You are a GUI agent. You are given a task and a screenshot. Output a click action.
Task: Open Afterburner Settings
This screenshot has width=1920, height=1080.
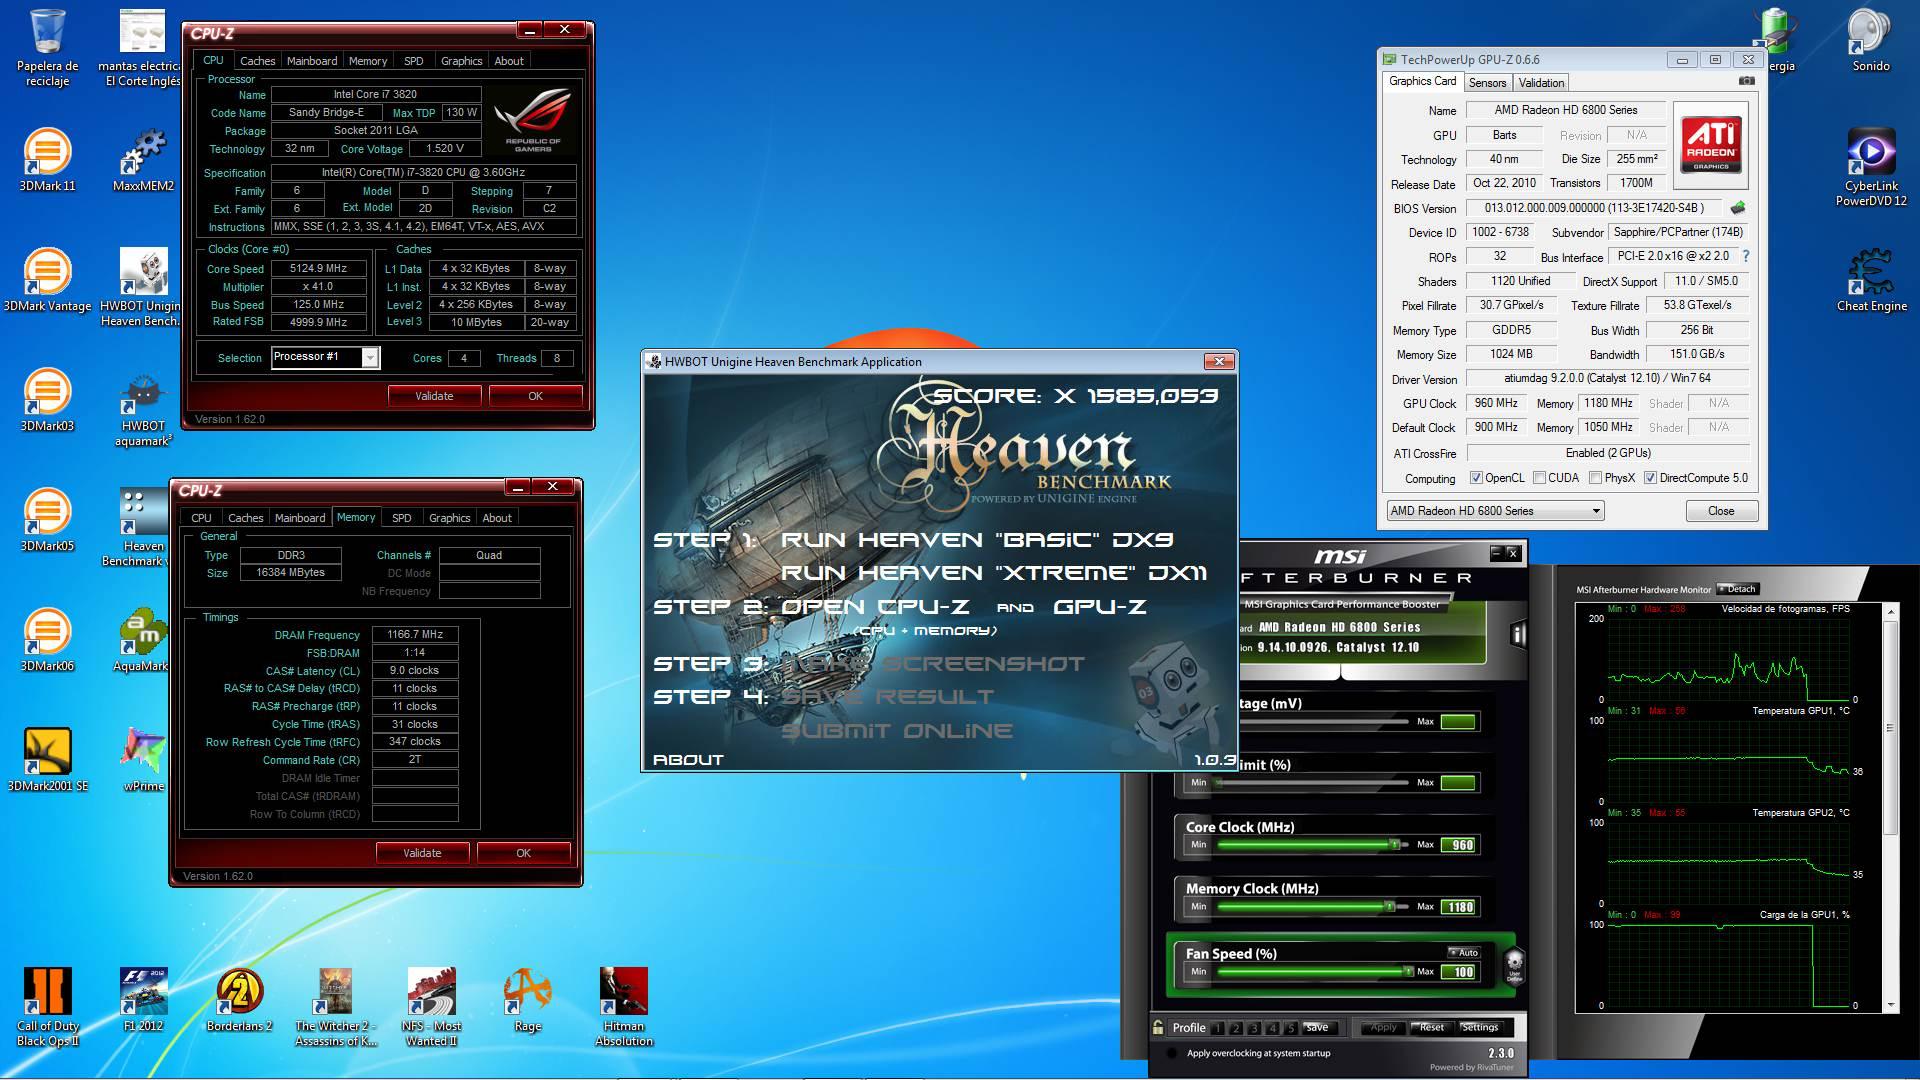tap(1479, 1027)
